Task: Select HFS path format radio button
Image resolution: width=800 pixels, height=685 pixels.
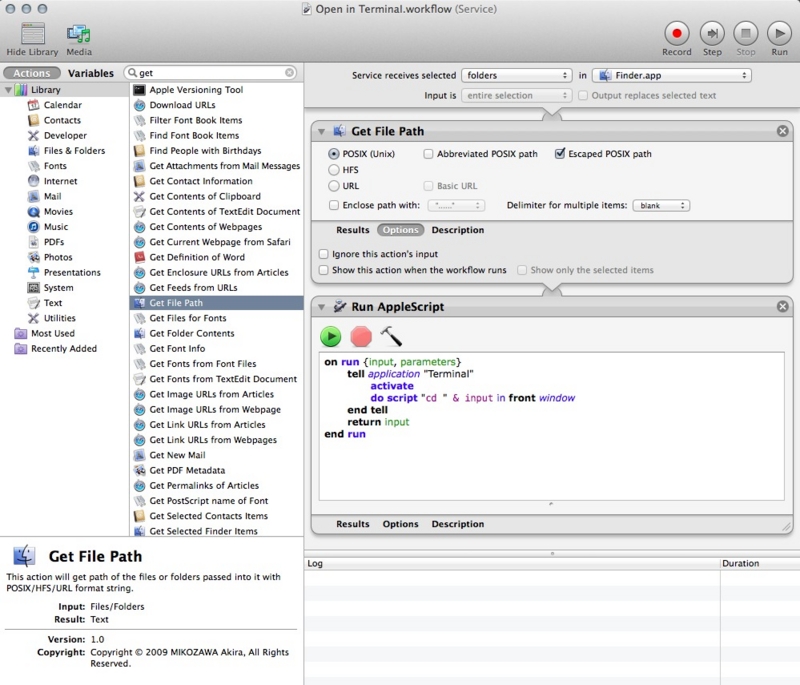Action: pos(334,169)
